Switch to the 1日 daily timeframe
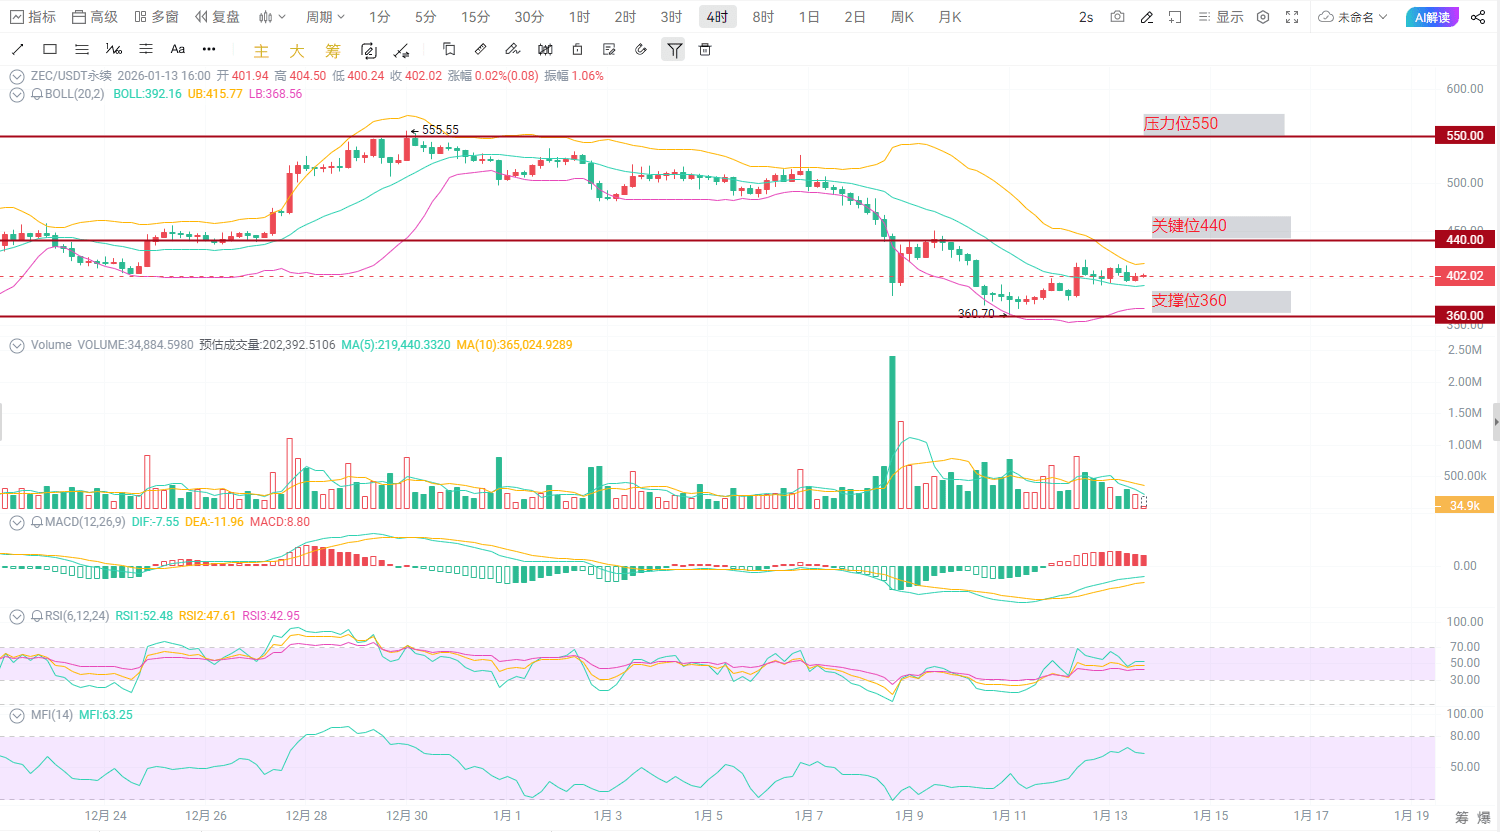Viewport: 1500px width, 832px height. coord(808,17)
